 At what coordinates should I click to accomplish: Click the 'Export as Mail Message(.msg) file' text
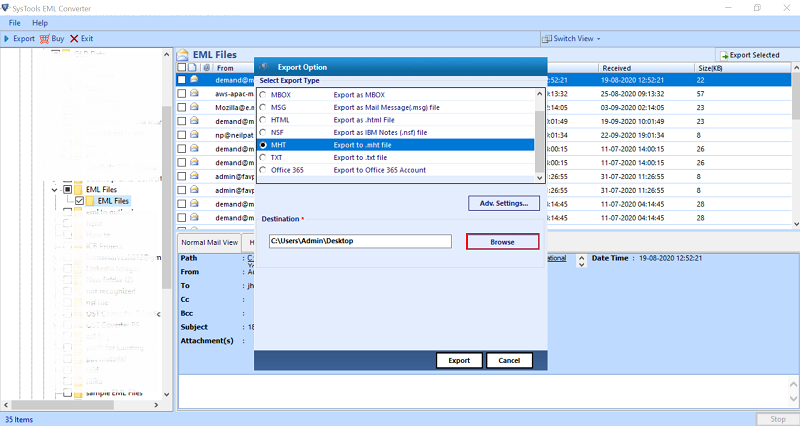coord(386,107)
